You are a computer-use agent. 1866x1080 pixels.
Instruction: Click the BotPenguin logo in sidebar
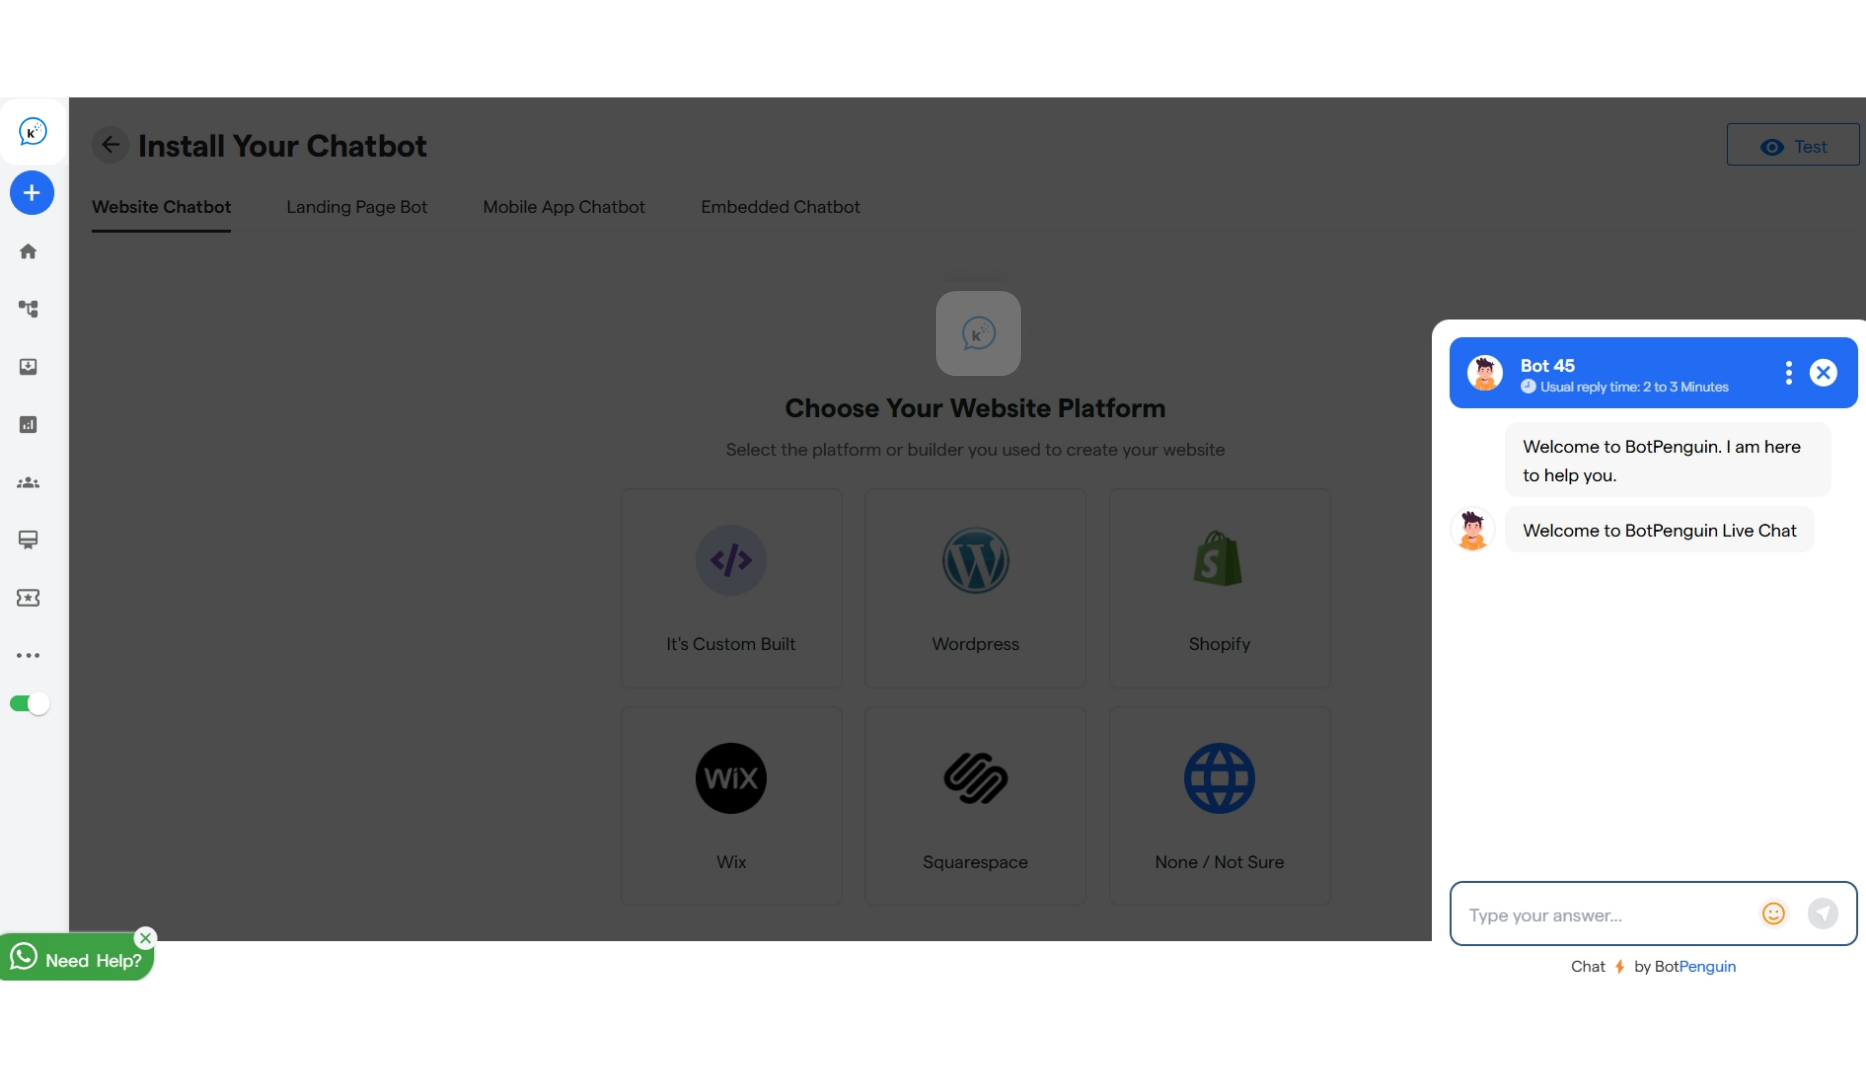(33, 131)
